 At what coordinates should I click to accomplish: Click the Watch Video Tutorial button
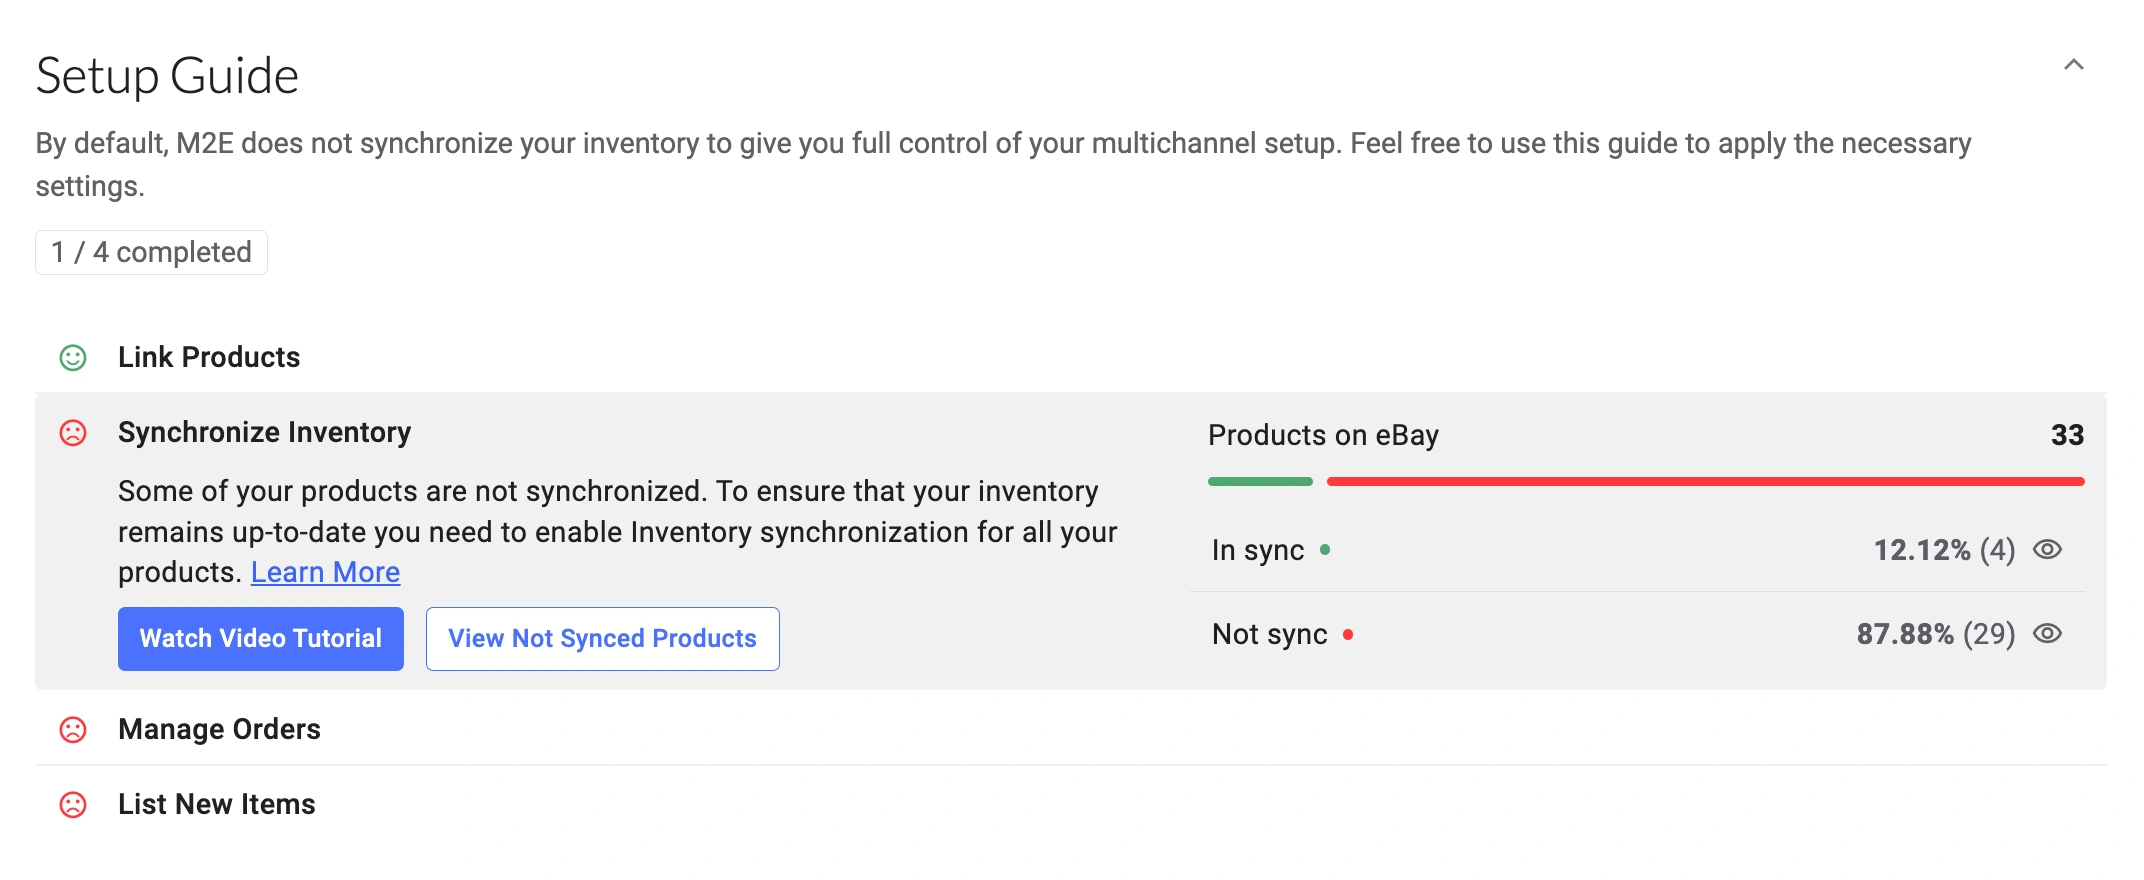[261, 639]
